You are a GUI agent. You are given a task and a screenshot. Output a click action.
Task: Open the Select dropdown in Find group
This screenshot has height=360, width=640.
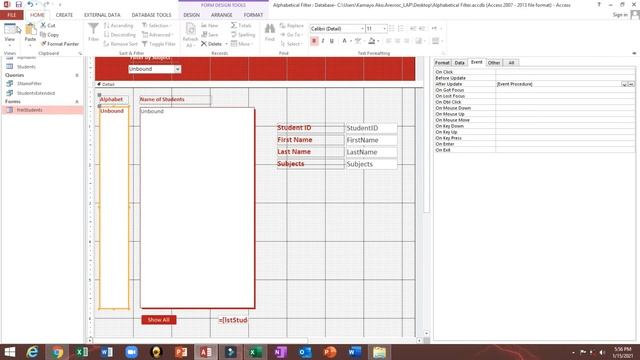291,44
